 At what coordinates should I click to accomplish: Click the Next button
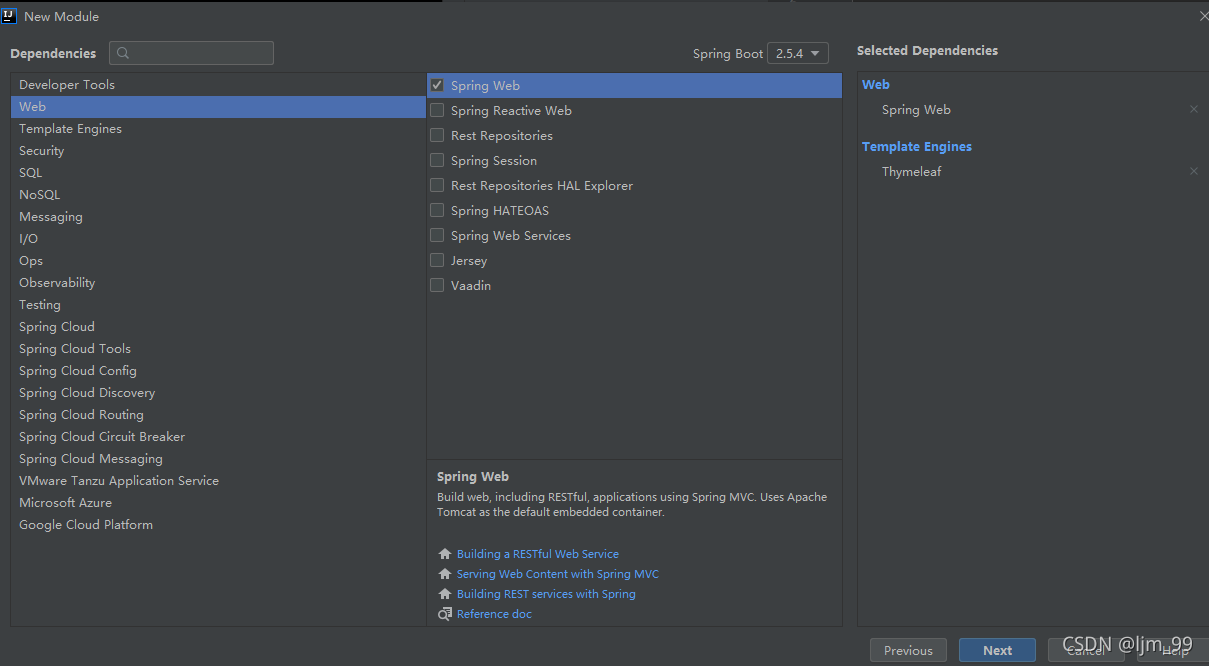(997, 650)
